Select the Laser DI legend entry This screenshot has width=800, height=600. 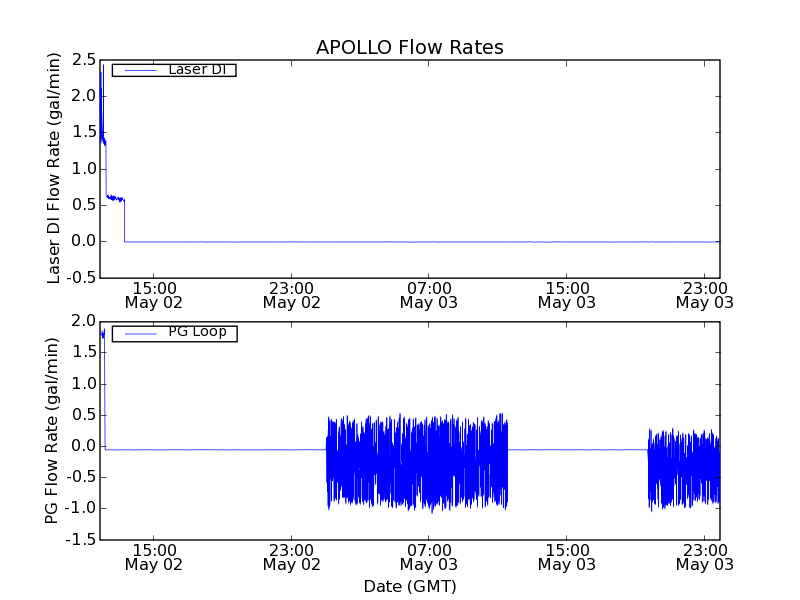(195, 70)
